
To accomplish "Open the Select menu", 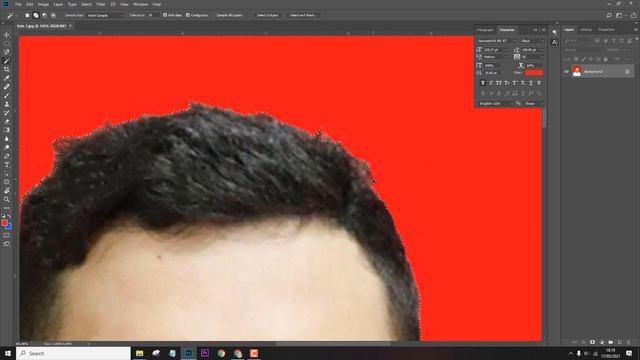I will tap(87, 4).
